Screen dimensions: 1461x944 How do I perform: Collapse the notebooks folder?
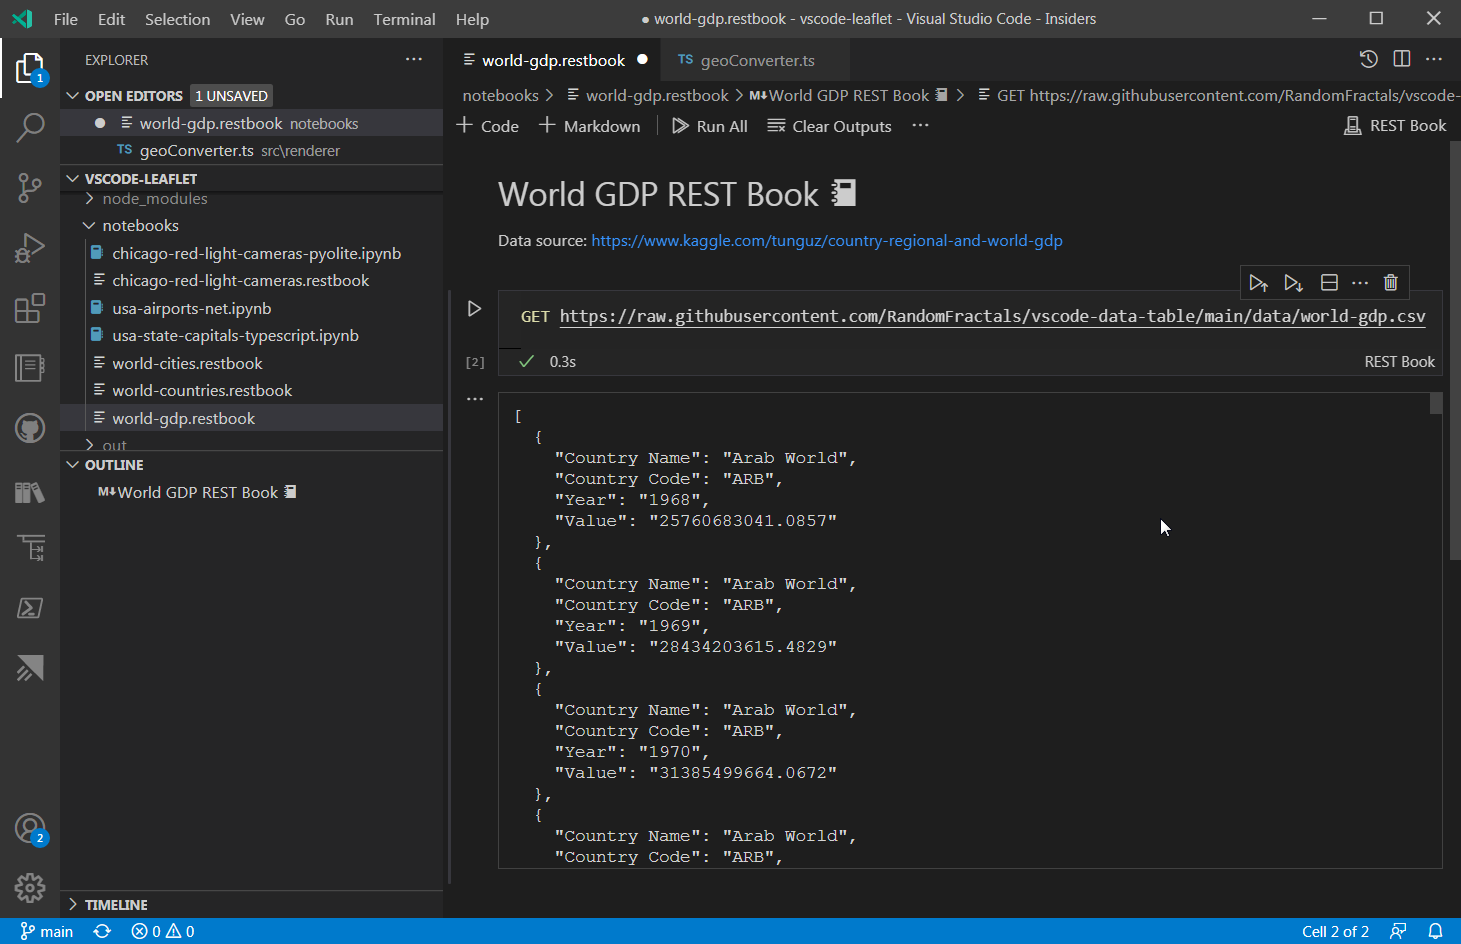click(x=140, y=226)
